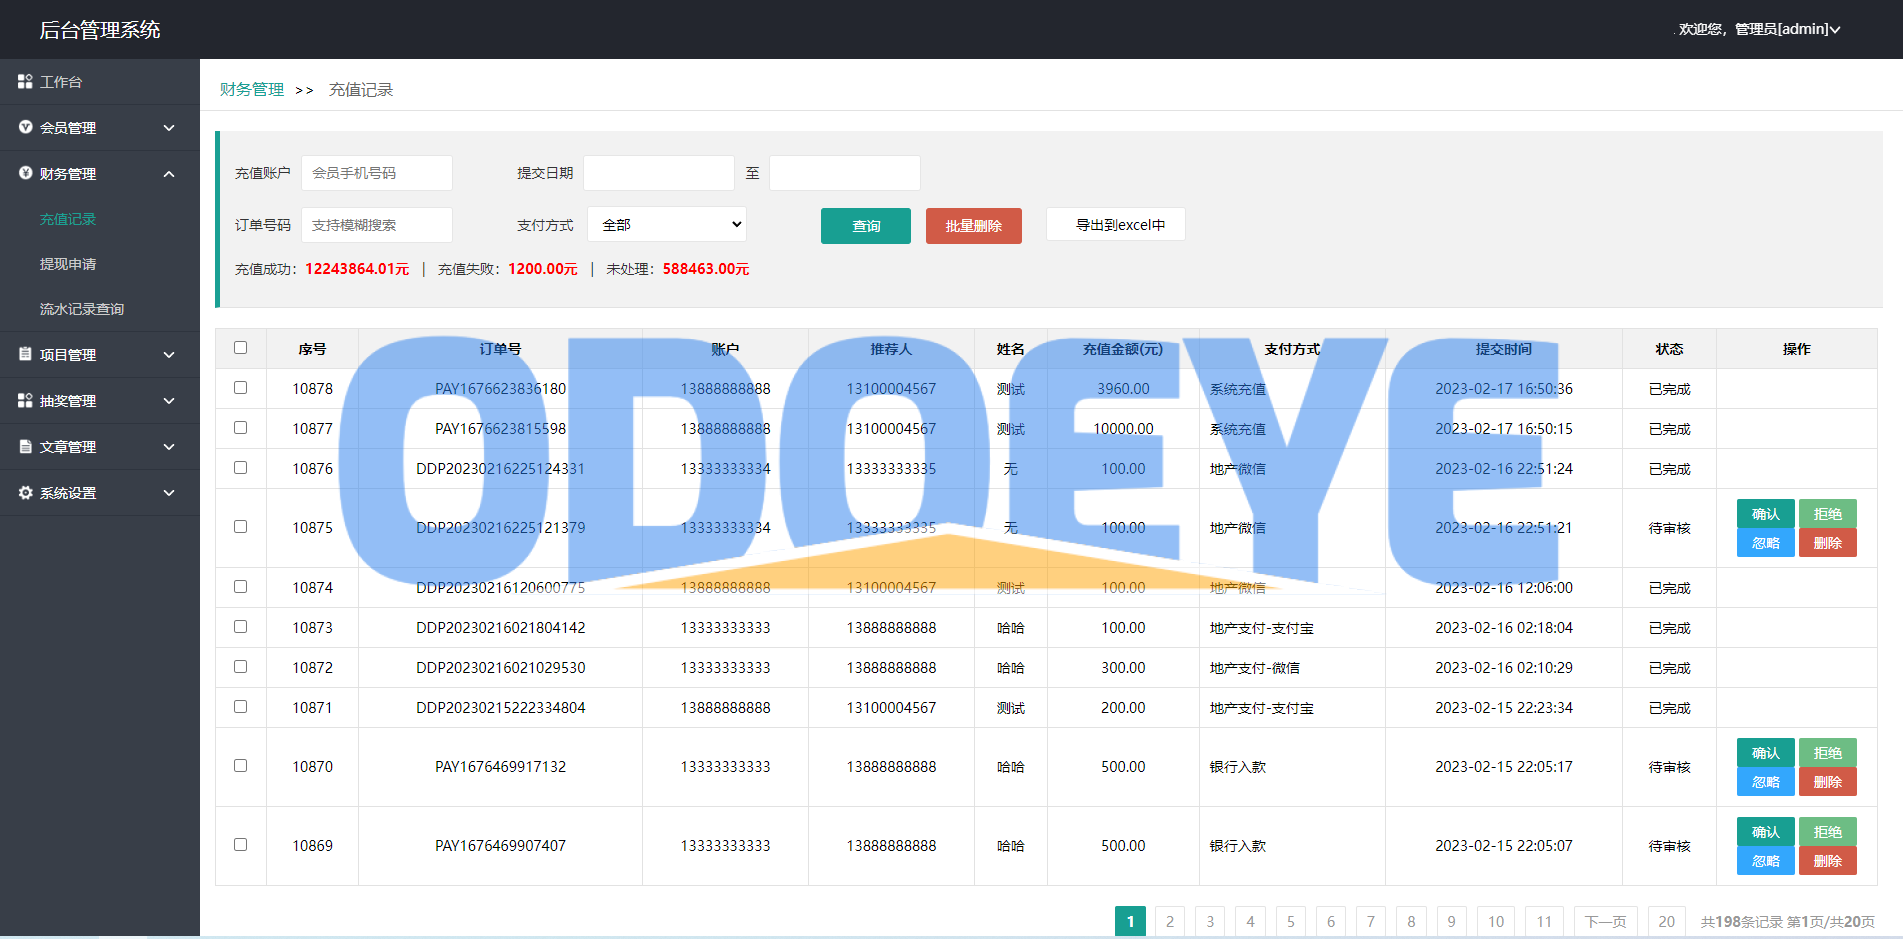The image size is (1903, 939).
Task: Click the 工作台 dashboard icon in sidebar
Action: [25, 81]
